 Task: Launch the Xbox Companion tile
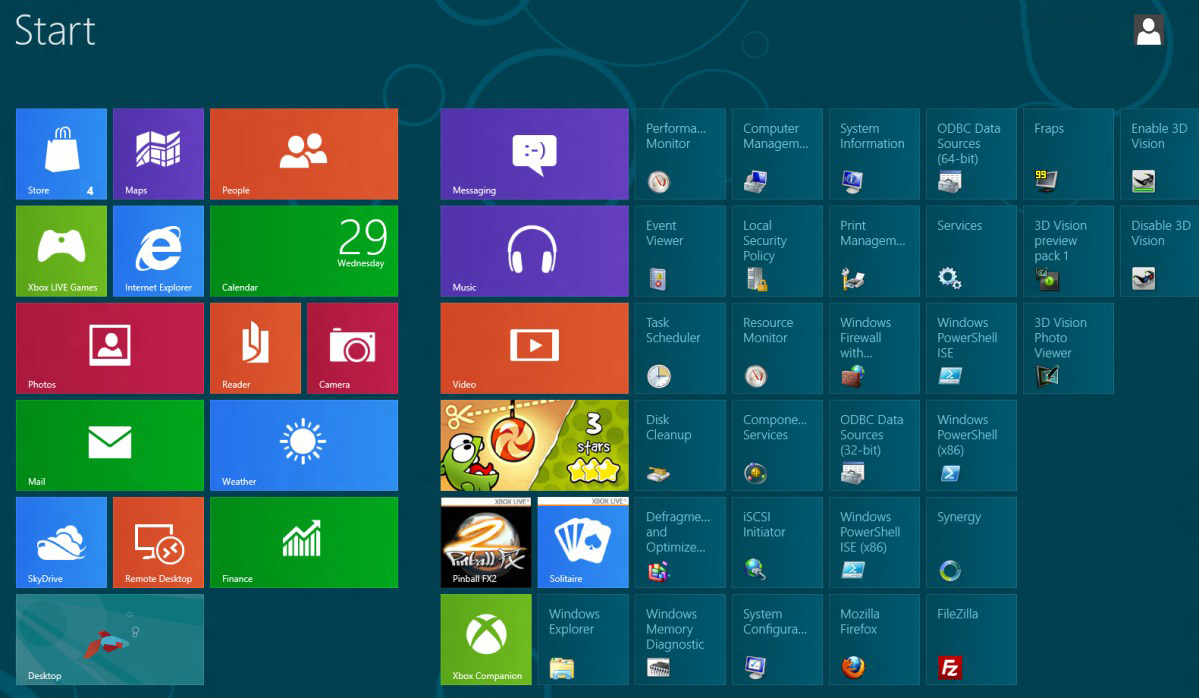(x=486, y=639)
